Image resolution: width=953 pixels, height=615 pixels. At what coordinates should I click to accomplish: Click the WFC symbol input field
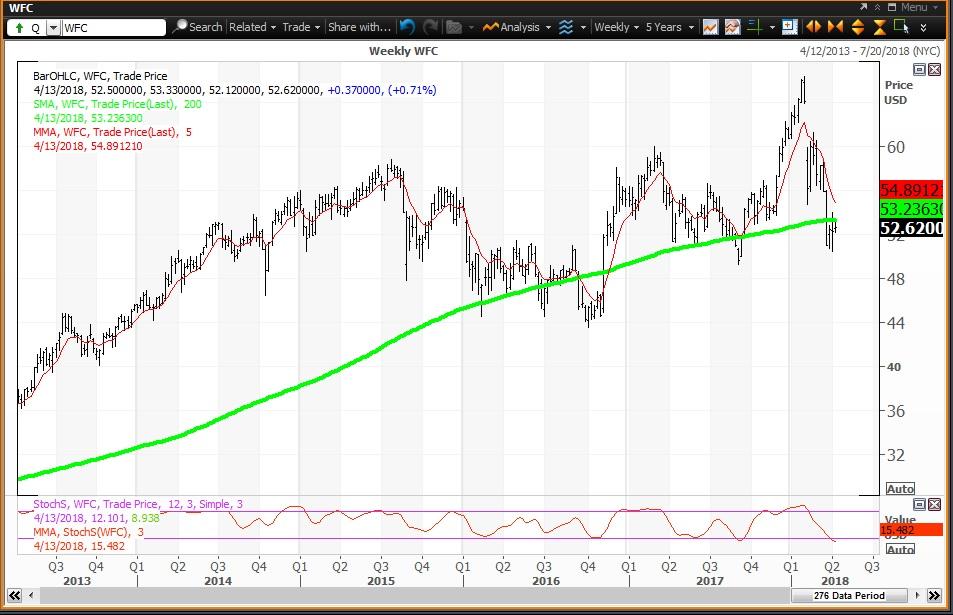click(113, 28)
